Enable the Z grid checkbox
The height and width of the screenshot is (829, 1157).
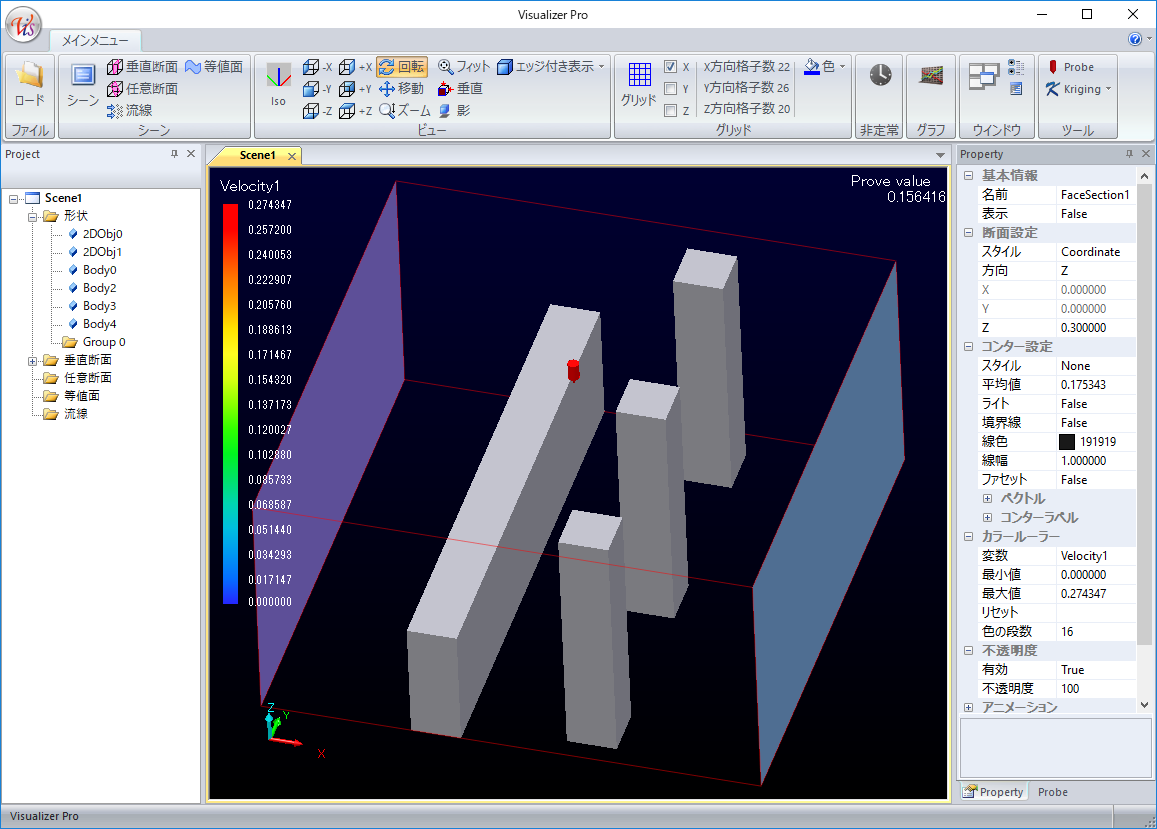click(671, 111)
